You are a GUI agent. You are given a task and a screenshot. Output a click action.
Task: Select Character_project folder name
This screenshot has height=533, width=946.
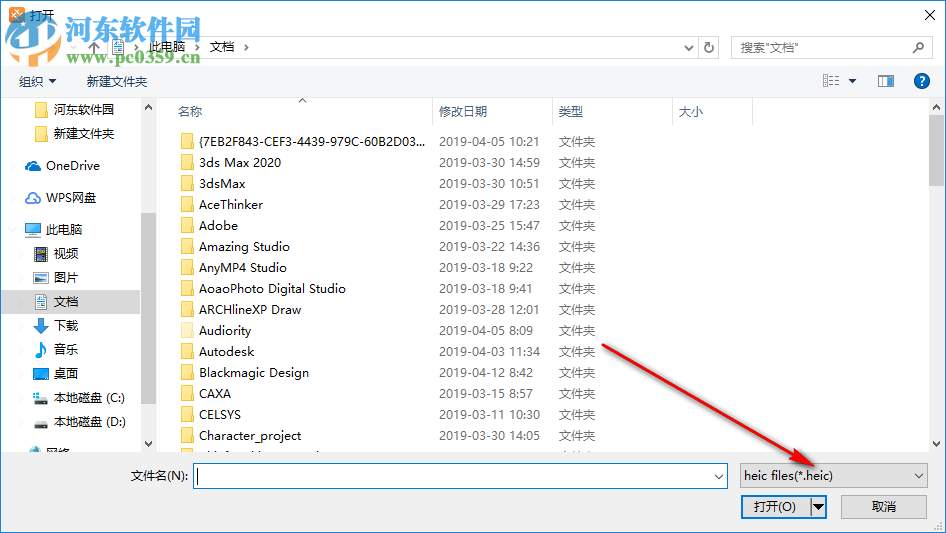pos(250,436)
